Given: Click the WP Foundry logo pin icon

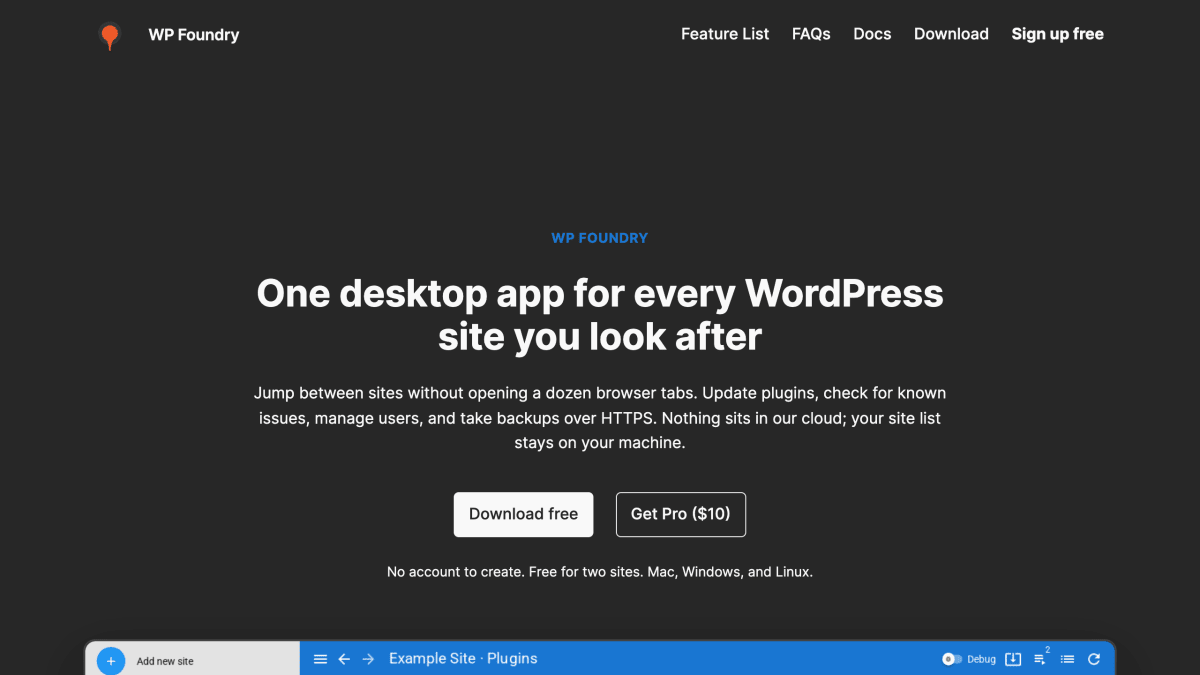Looking at the screenshot, I should [110, 36].
